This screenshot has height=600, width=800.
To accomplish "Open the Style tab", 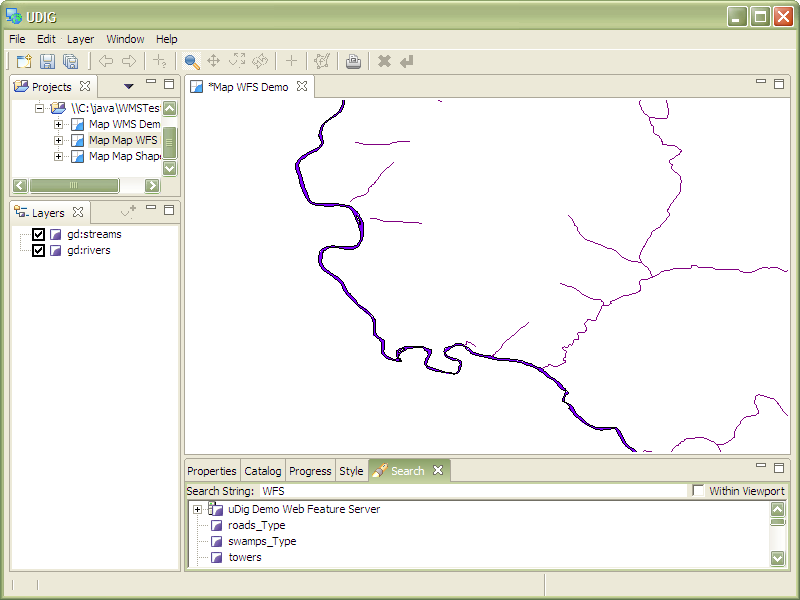I will click(351, 471).
